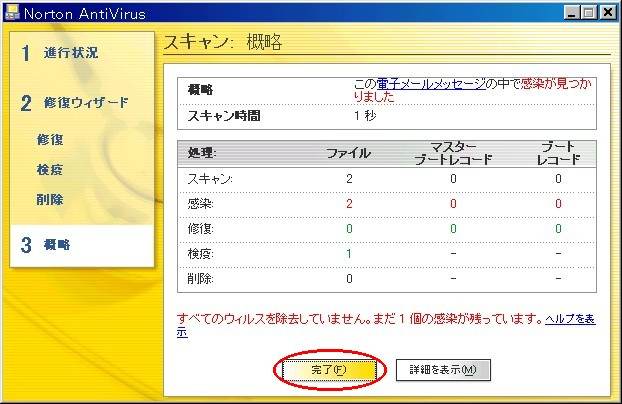Click the スキャン: row label
622x404 pixels.
coord(210,179)
